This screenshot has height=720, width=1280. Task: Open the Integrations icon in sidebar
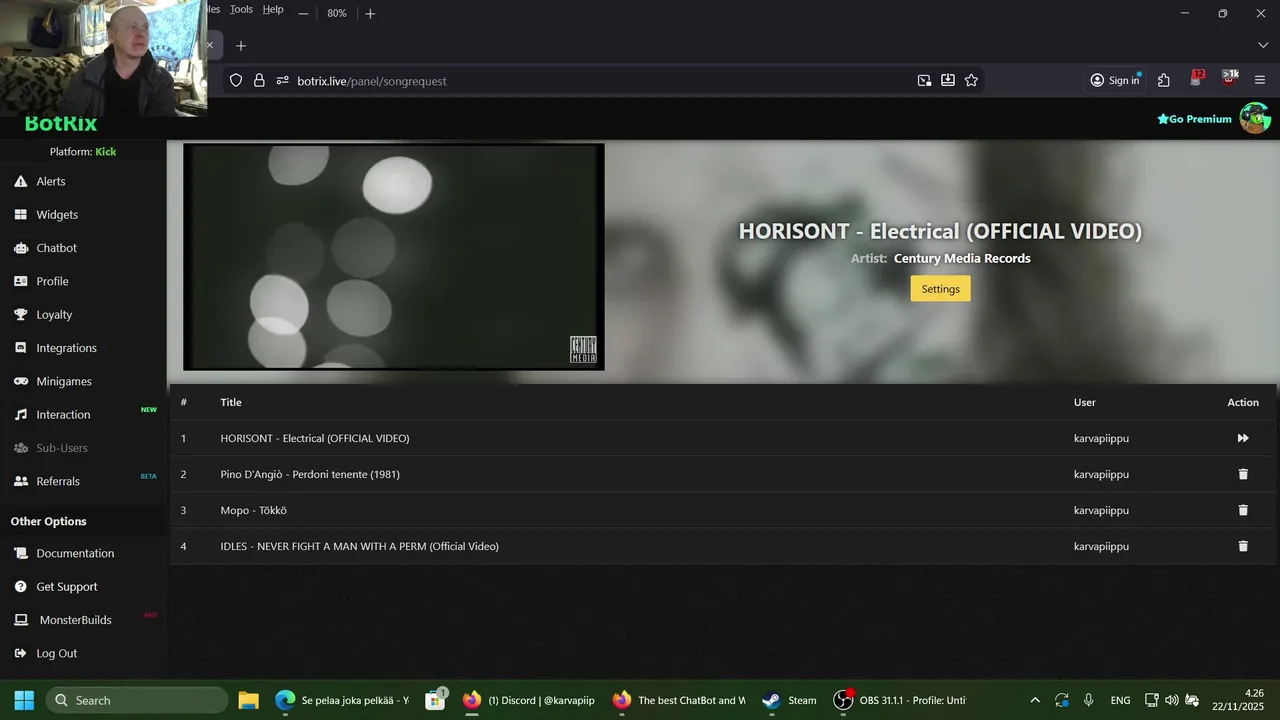20,348
